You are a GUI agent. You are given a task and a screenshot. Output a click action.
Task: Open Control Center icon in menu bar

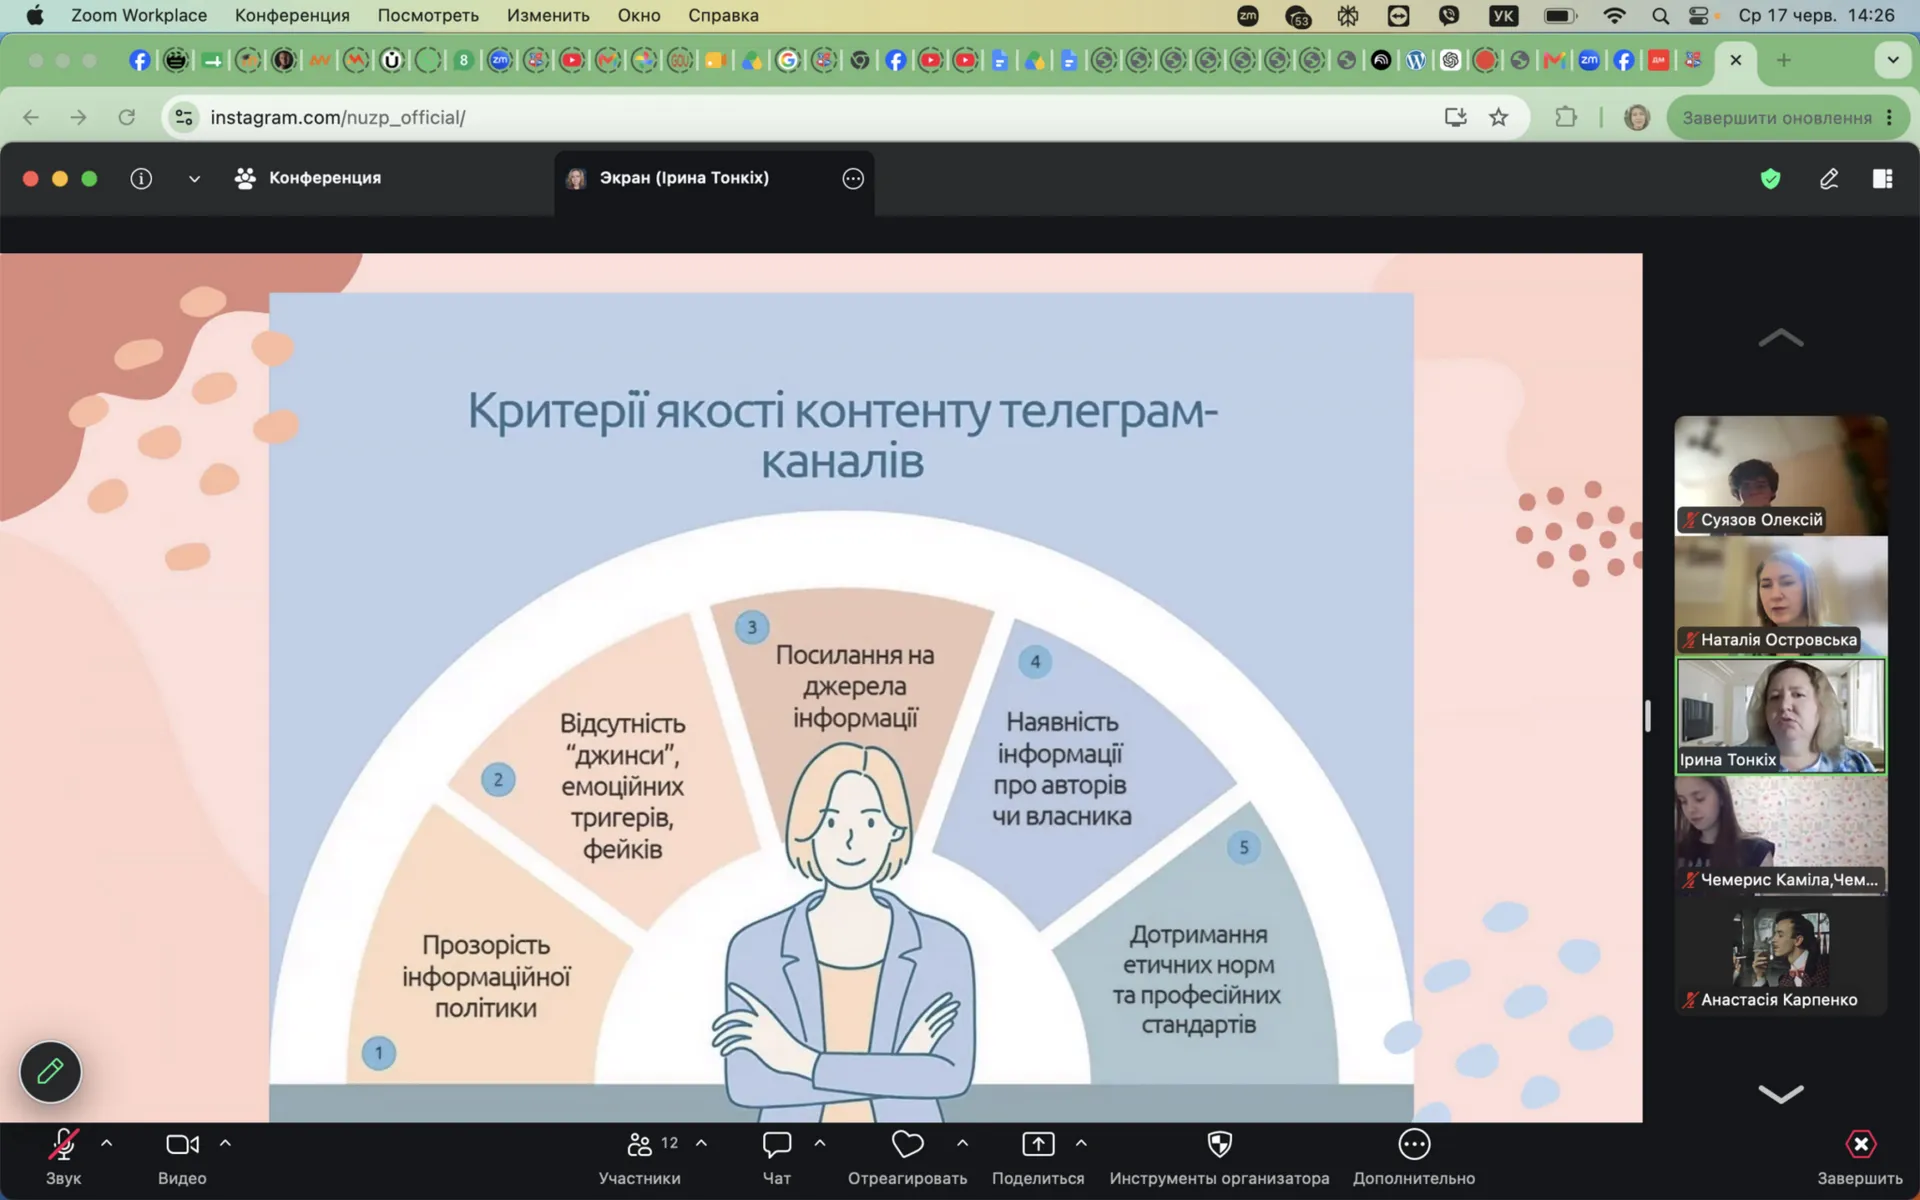coord(1698,15)
